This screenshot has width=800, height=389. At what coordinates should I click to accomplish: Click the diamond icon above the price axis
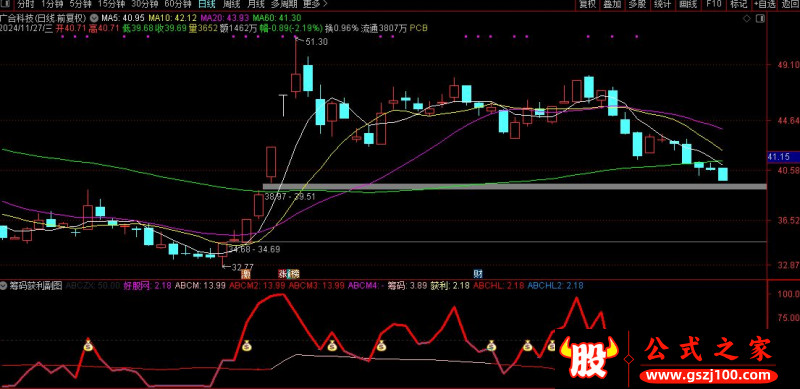tap(746, 19)
